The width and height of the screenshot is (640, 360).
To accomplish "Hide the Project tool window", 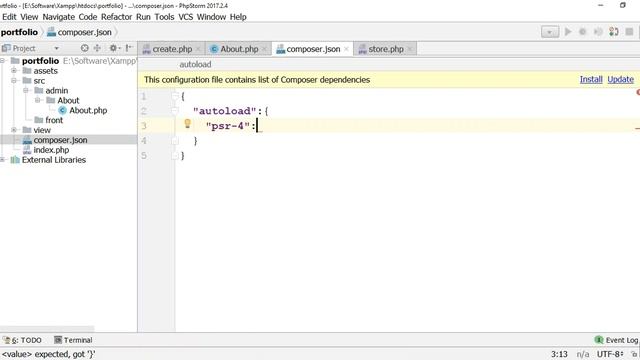I will pos(129,48).
